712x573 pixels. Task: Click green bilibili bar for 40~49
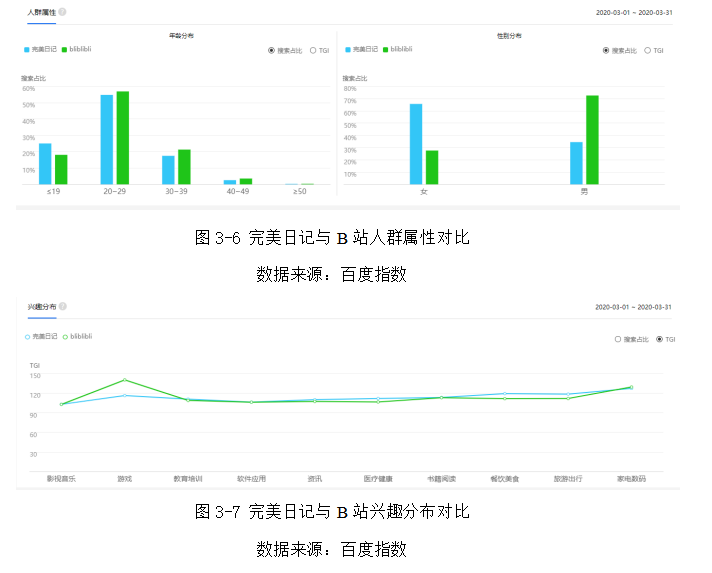click(246, 182)
